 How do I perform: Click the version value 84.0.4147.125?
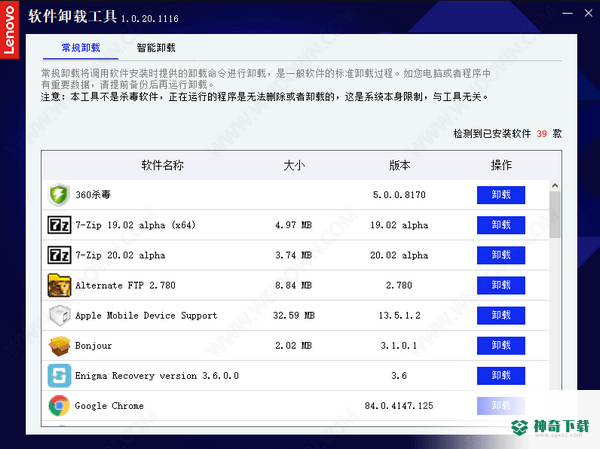[x=399, y=406]
